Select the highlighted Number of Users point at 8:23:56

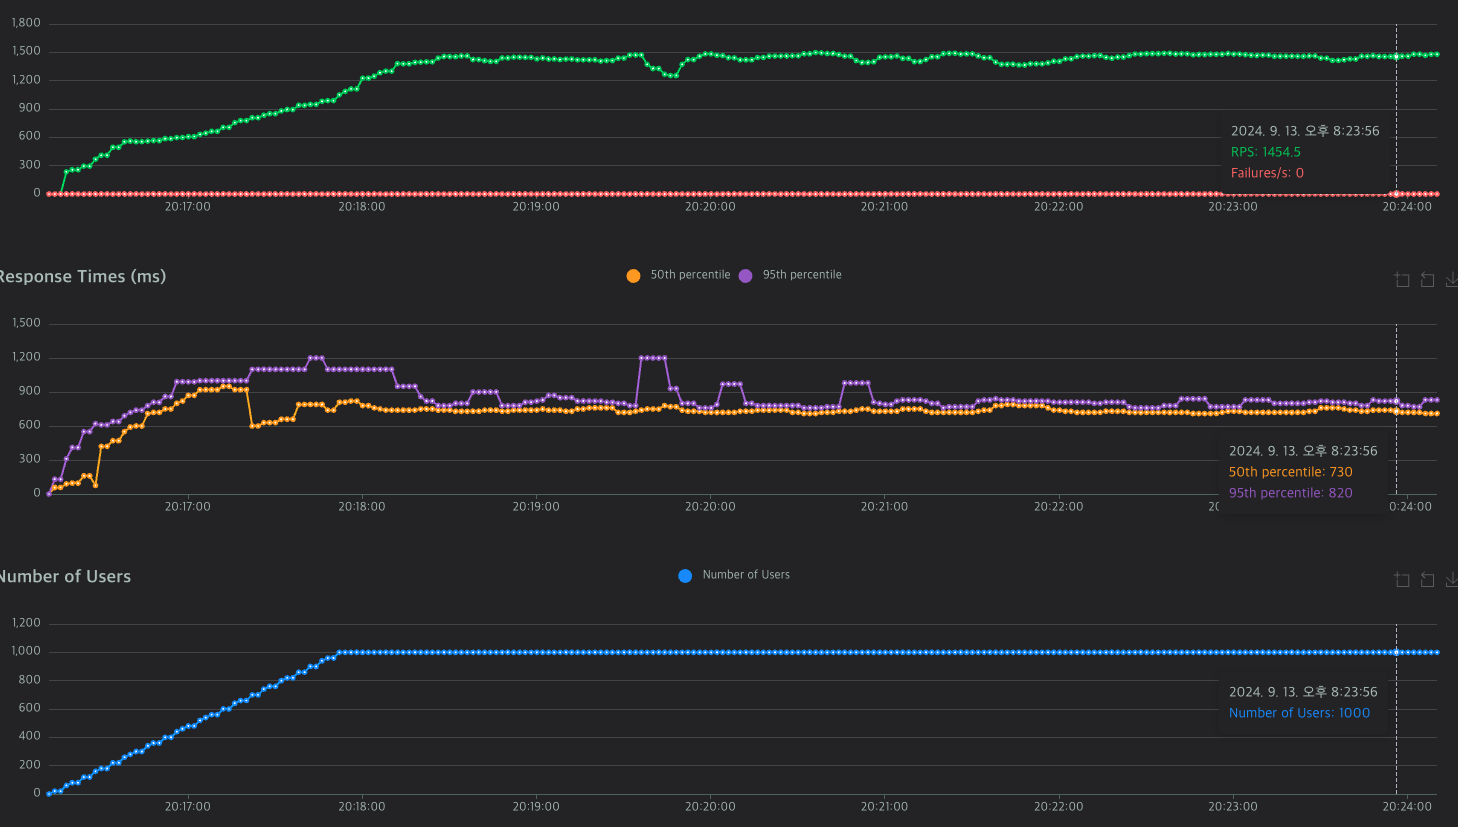1397,652
